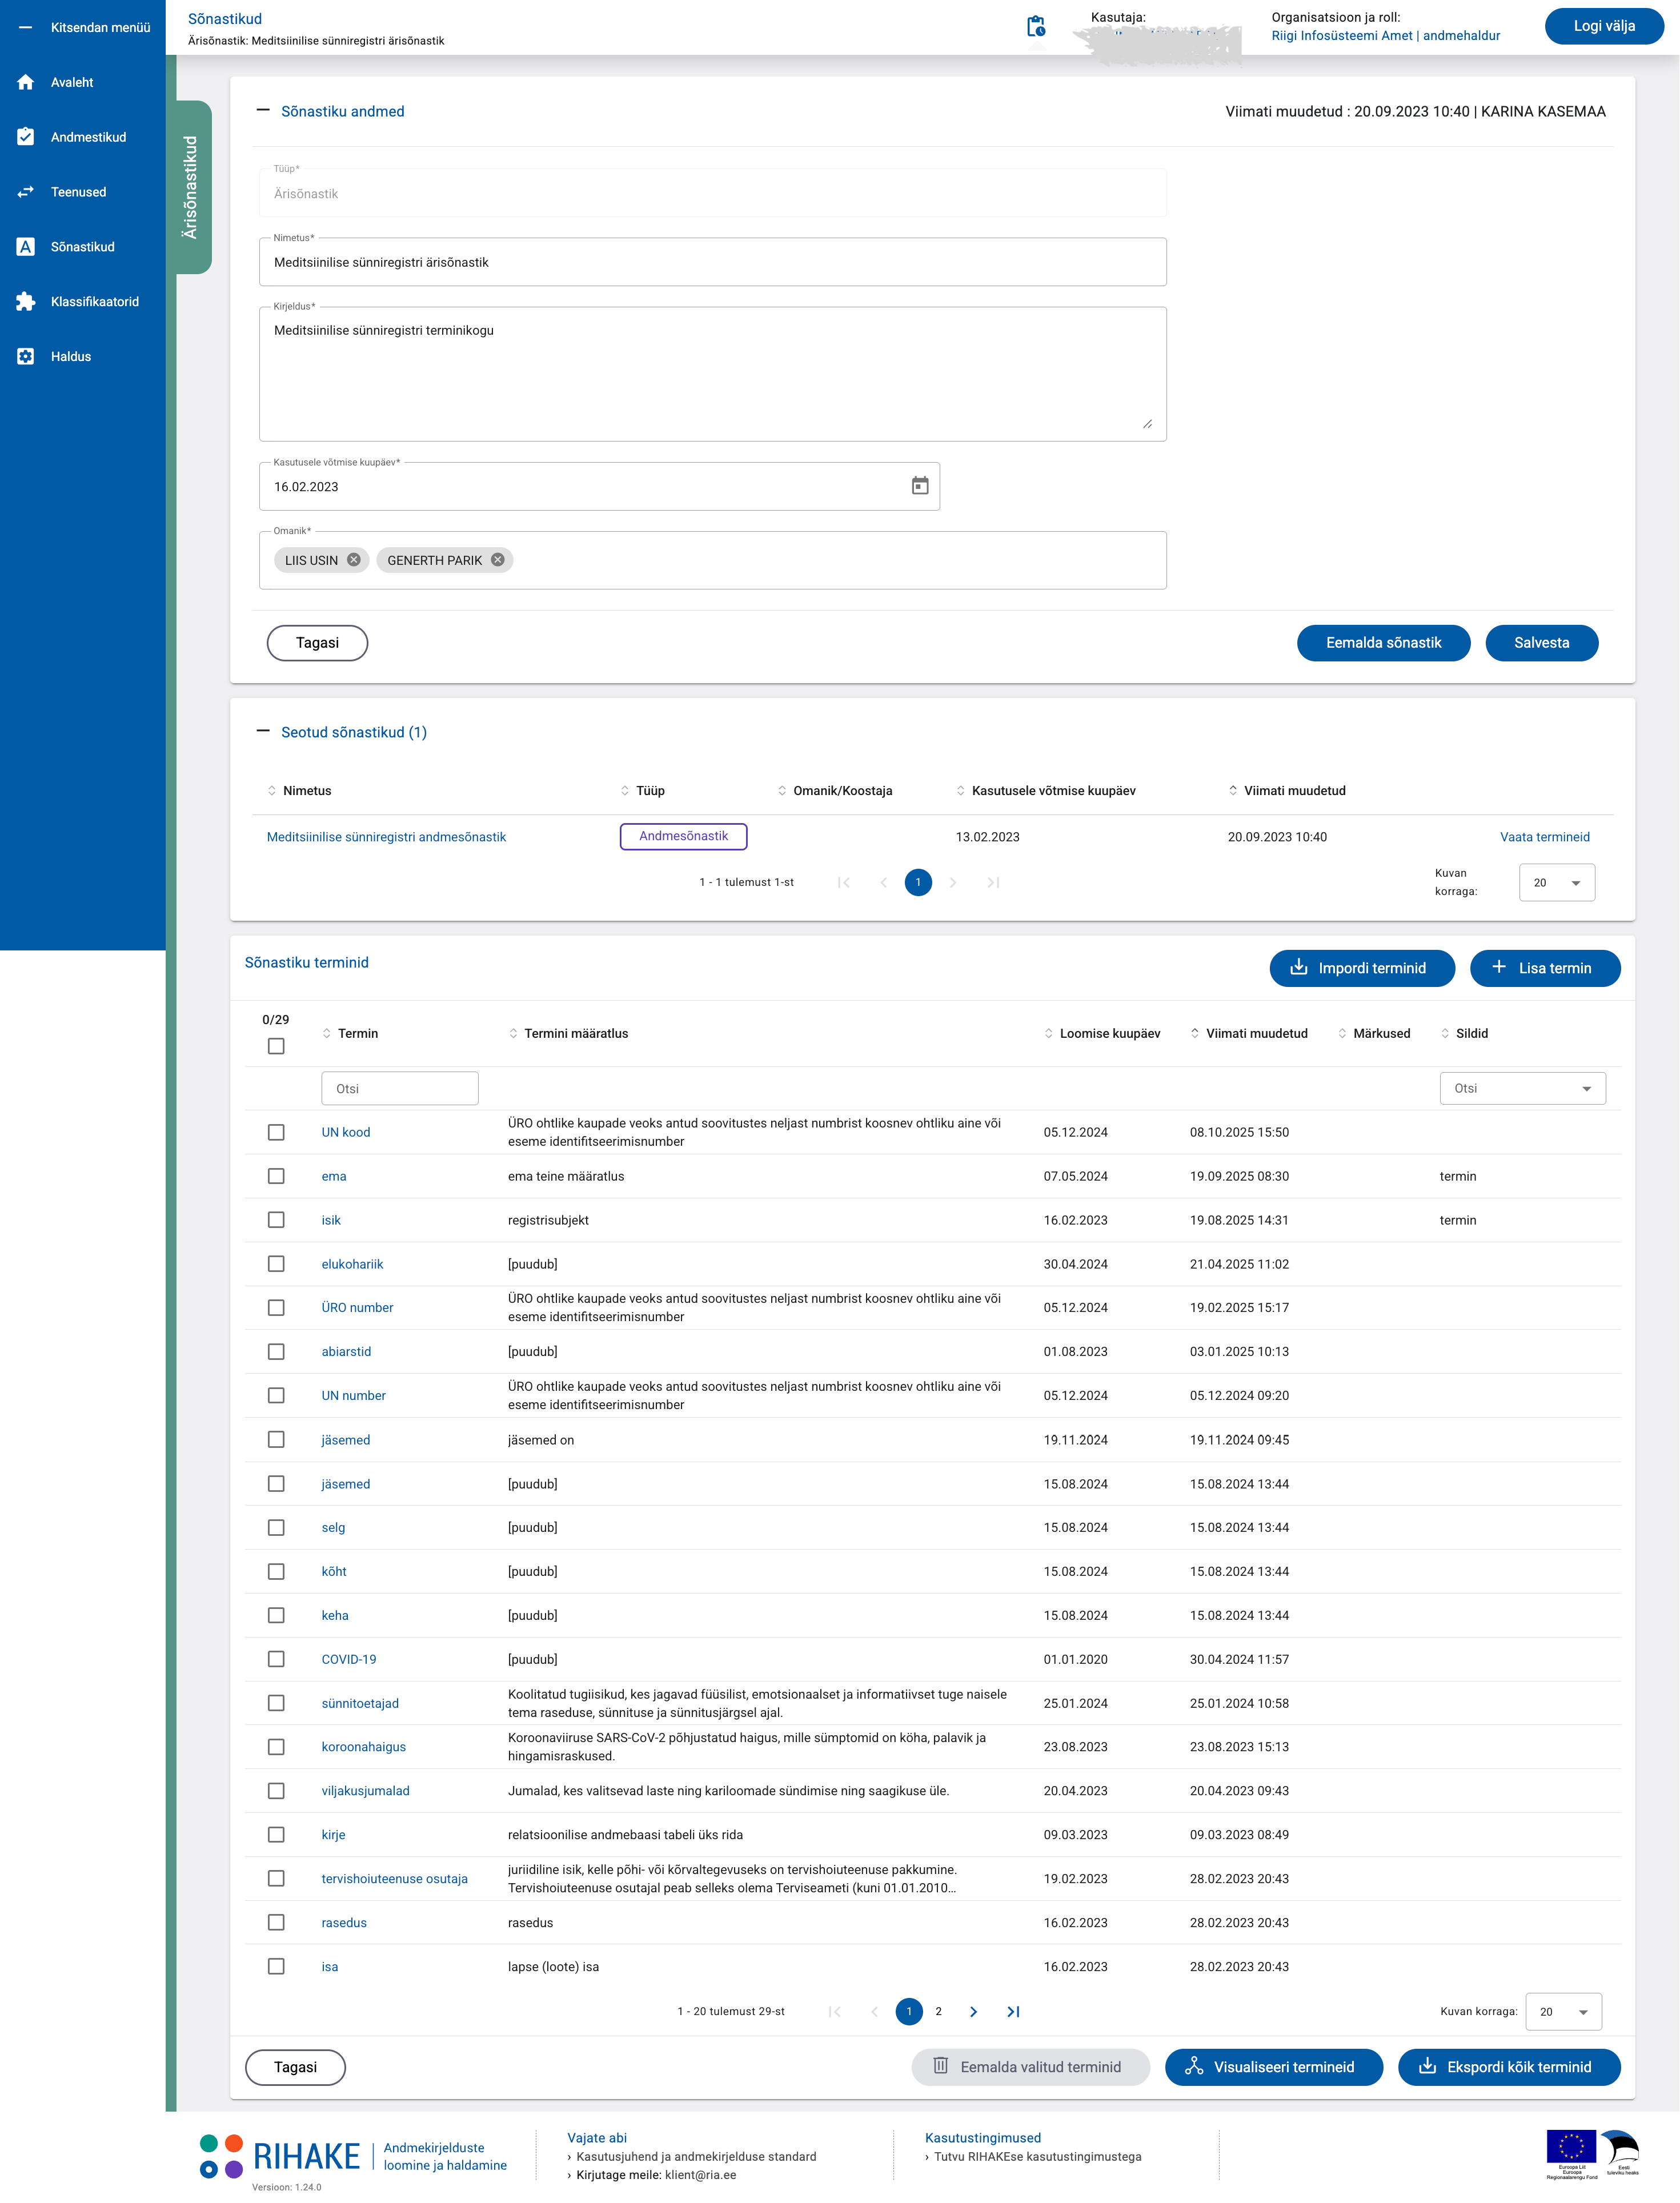1680x2203 pixels.
Task: Sort terms by Loomise kuupäev column
Action: [1109, 1033]
